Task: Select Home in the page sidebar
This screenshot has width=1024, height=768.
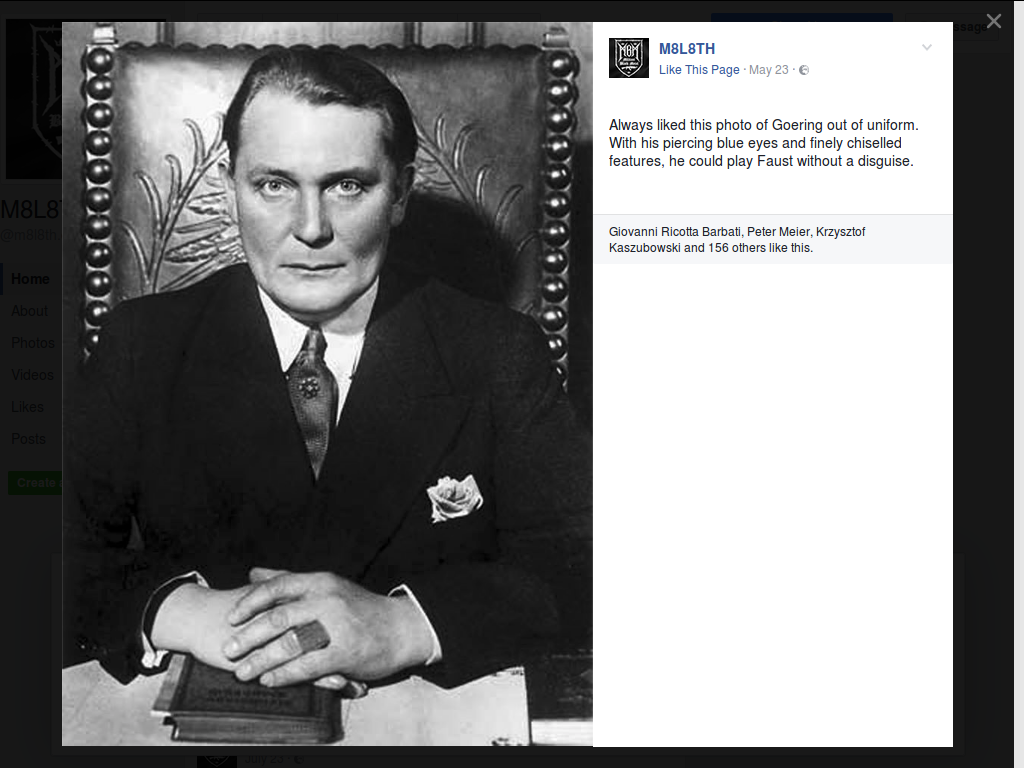Action: (30, 279)
